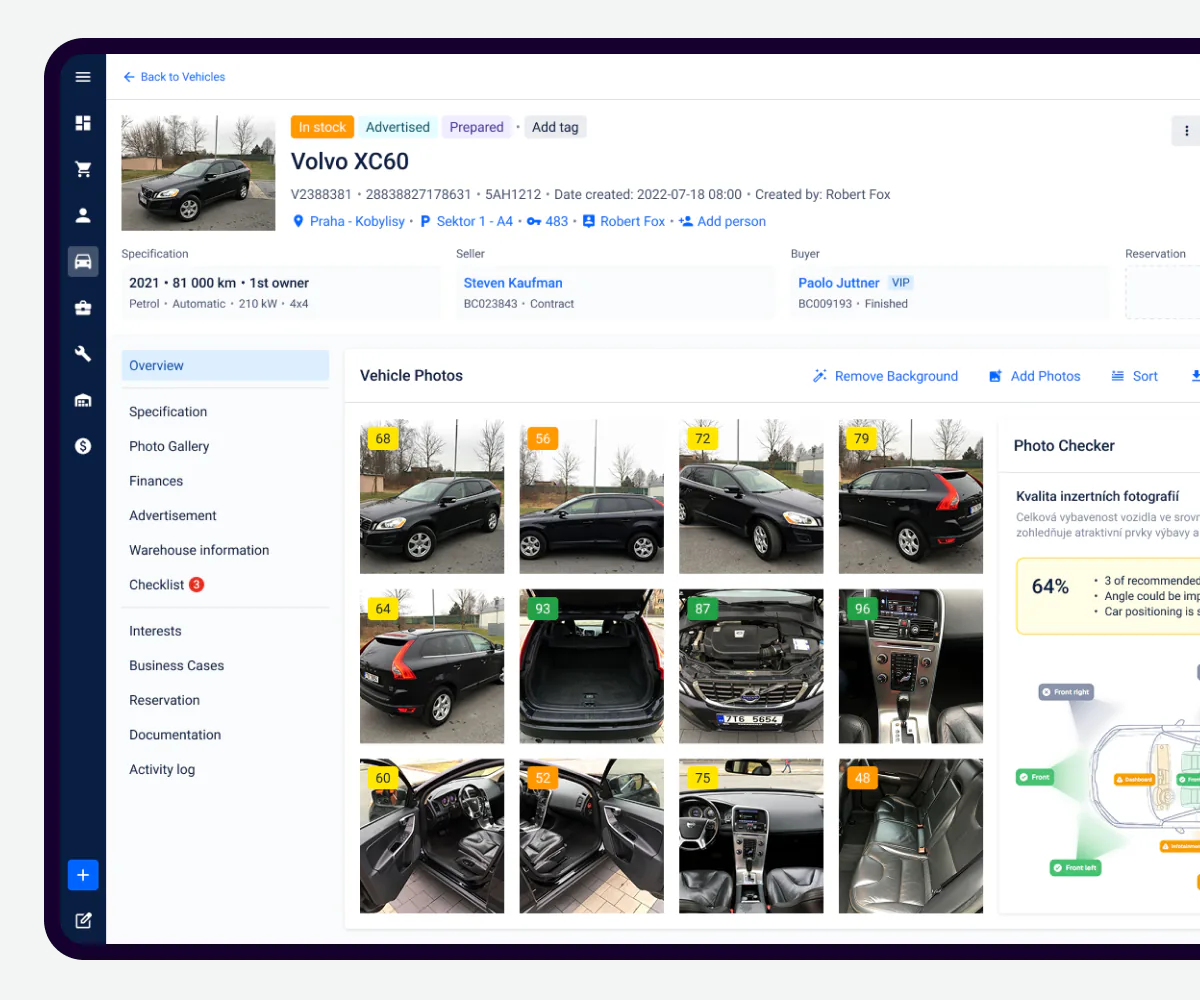Open interior door photo scored 60

432,836
